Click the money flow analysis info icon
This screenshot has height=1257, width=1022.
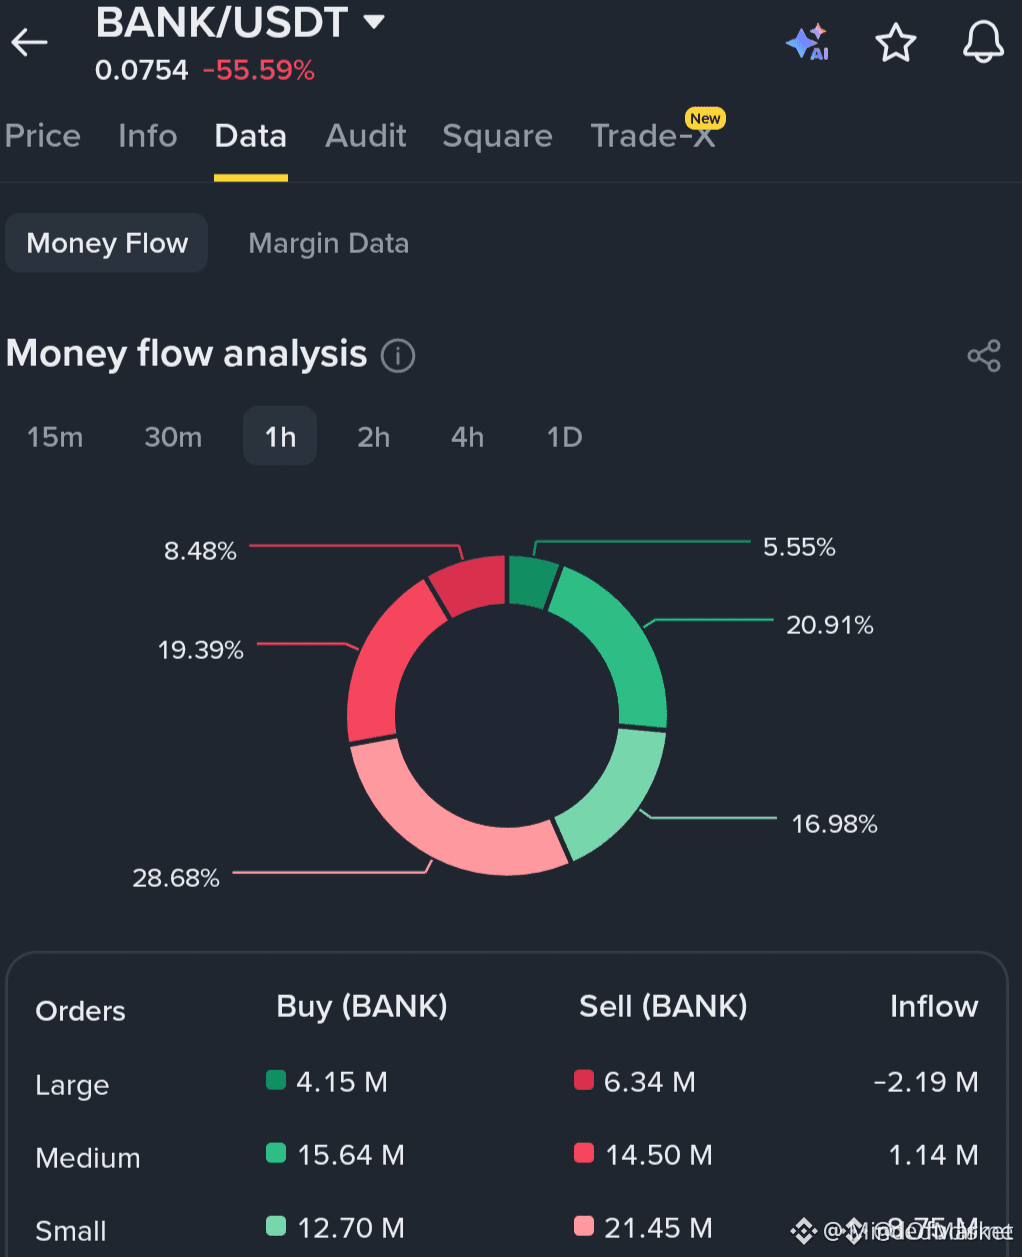click(x=398, y=355)
